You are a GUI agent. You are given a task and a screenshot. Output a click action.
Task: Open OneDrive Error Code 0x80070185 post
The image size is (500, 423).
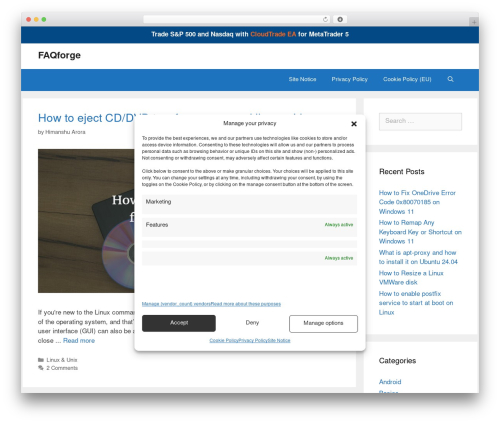point(417,202)
